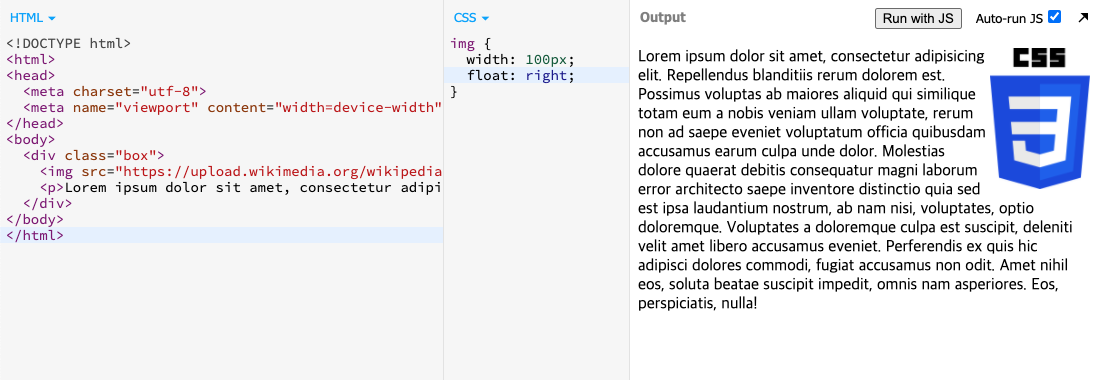1097x380 pixels.
Task: Click the 'float: right;' CSS line
Action: tap(521, 76)
